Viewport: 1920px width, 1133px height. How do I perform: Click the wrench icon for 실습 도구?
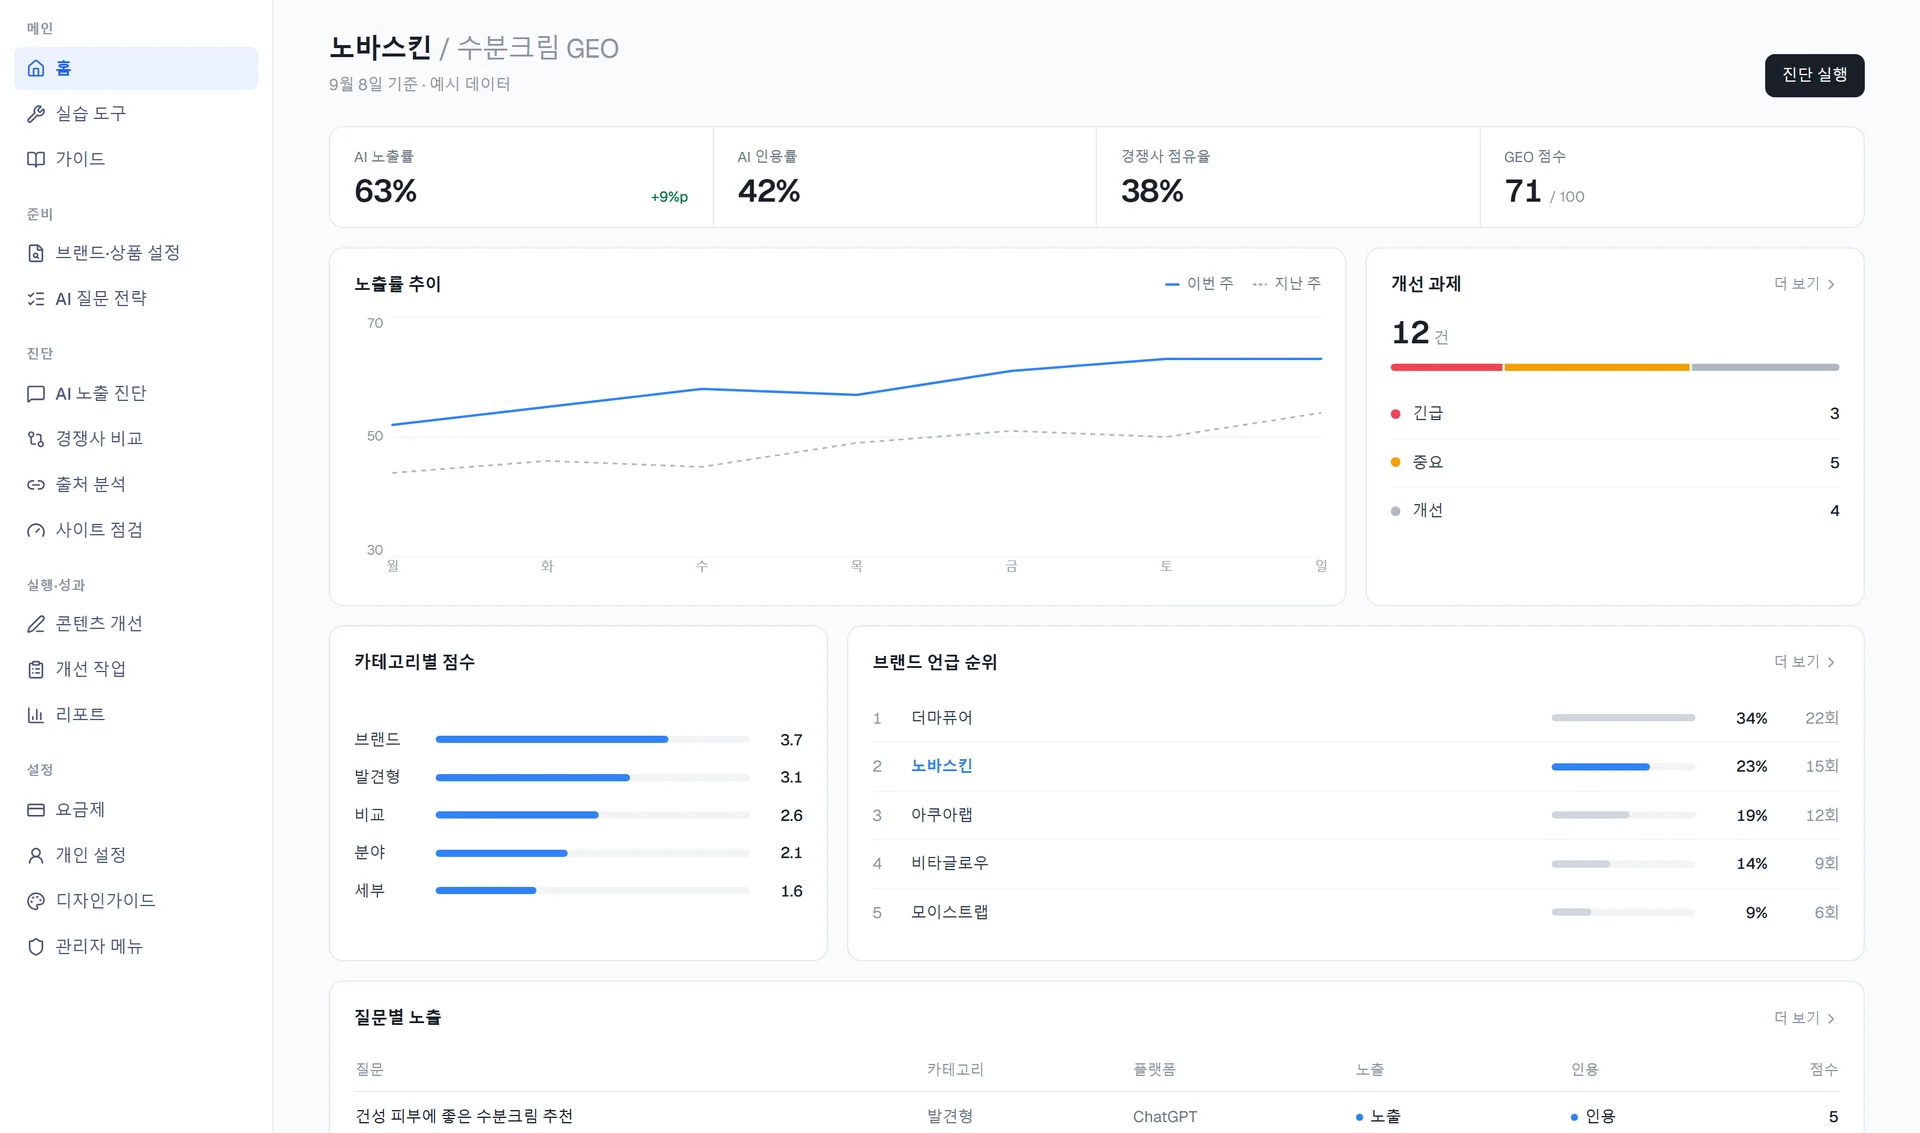pyautogui.click(x=36, y=114)
